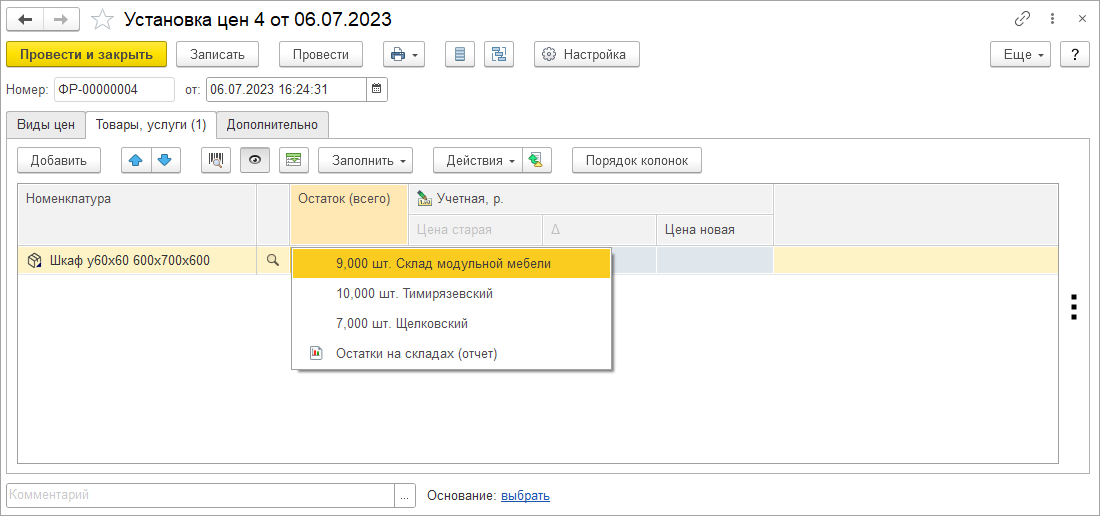Click the Учетная price type header icon
Image resolution: width=1100 pixels, height=516 pixels.
424,199
